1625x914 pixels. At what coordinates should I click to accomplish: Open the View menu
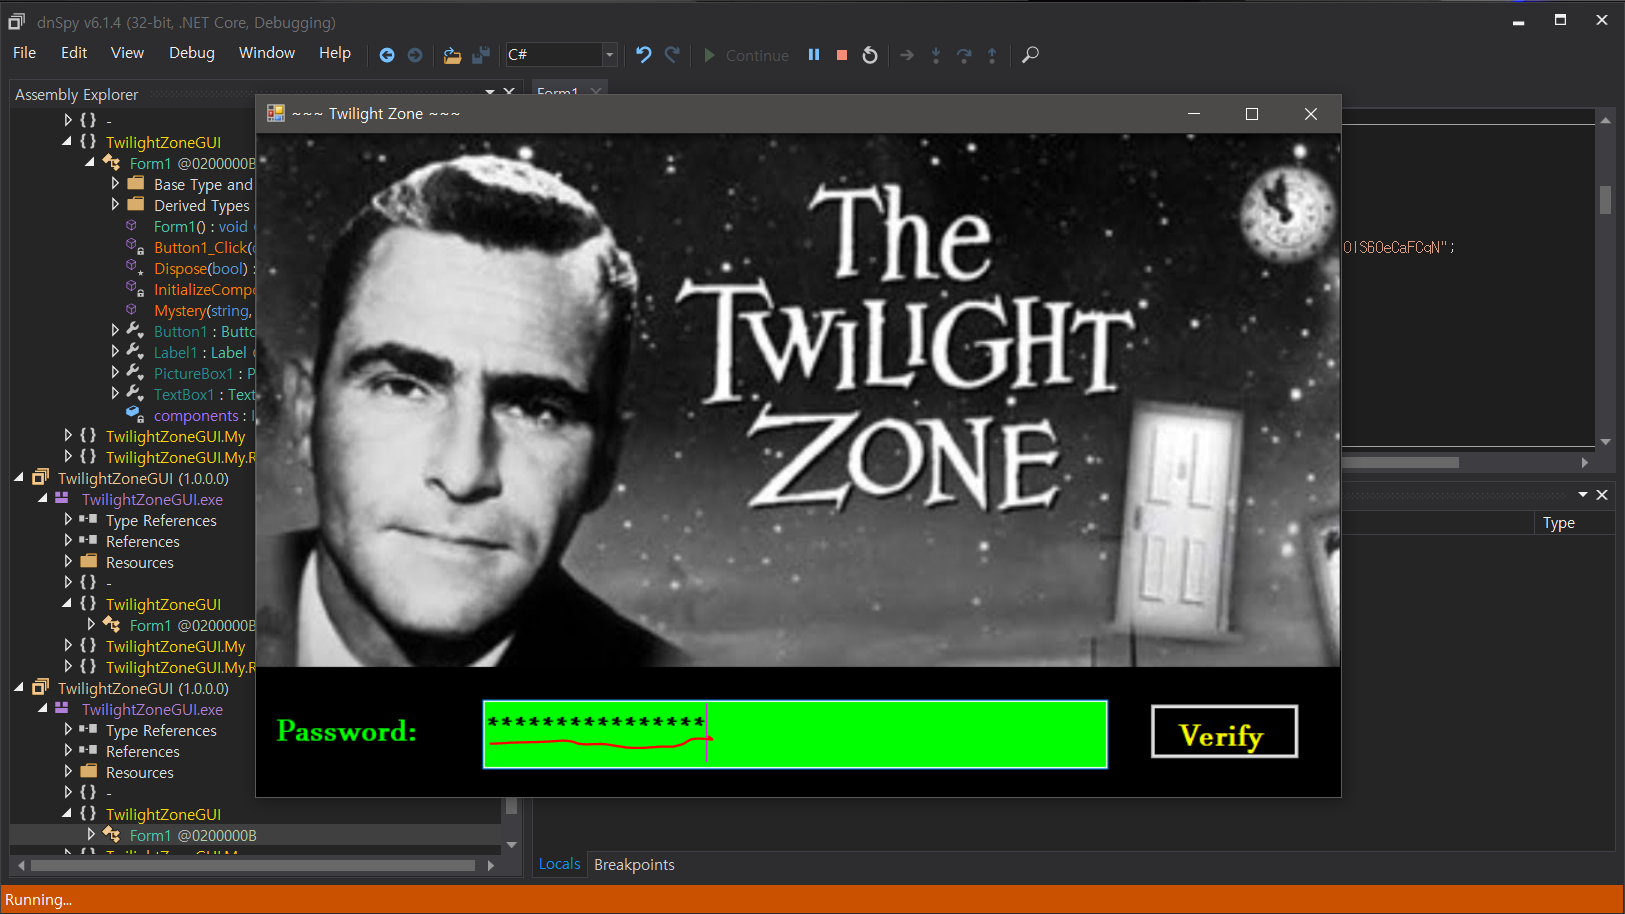pyautogui.click(x=127, y=53)
